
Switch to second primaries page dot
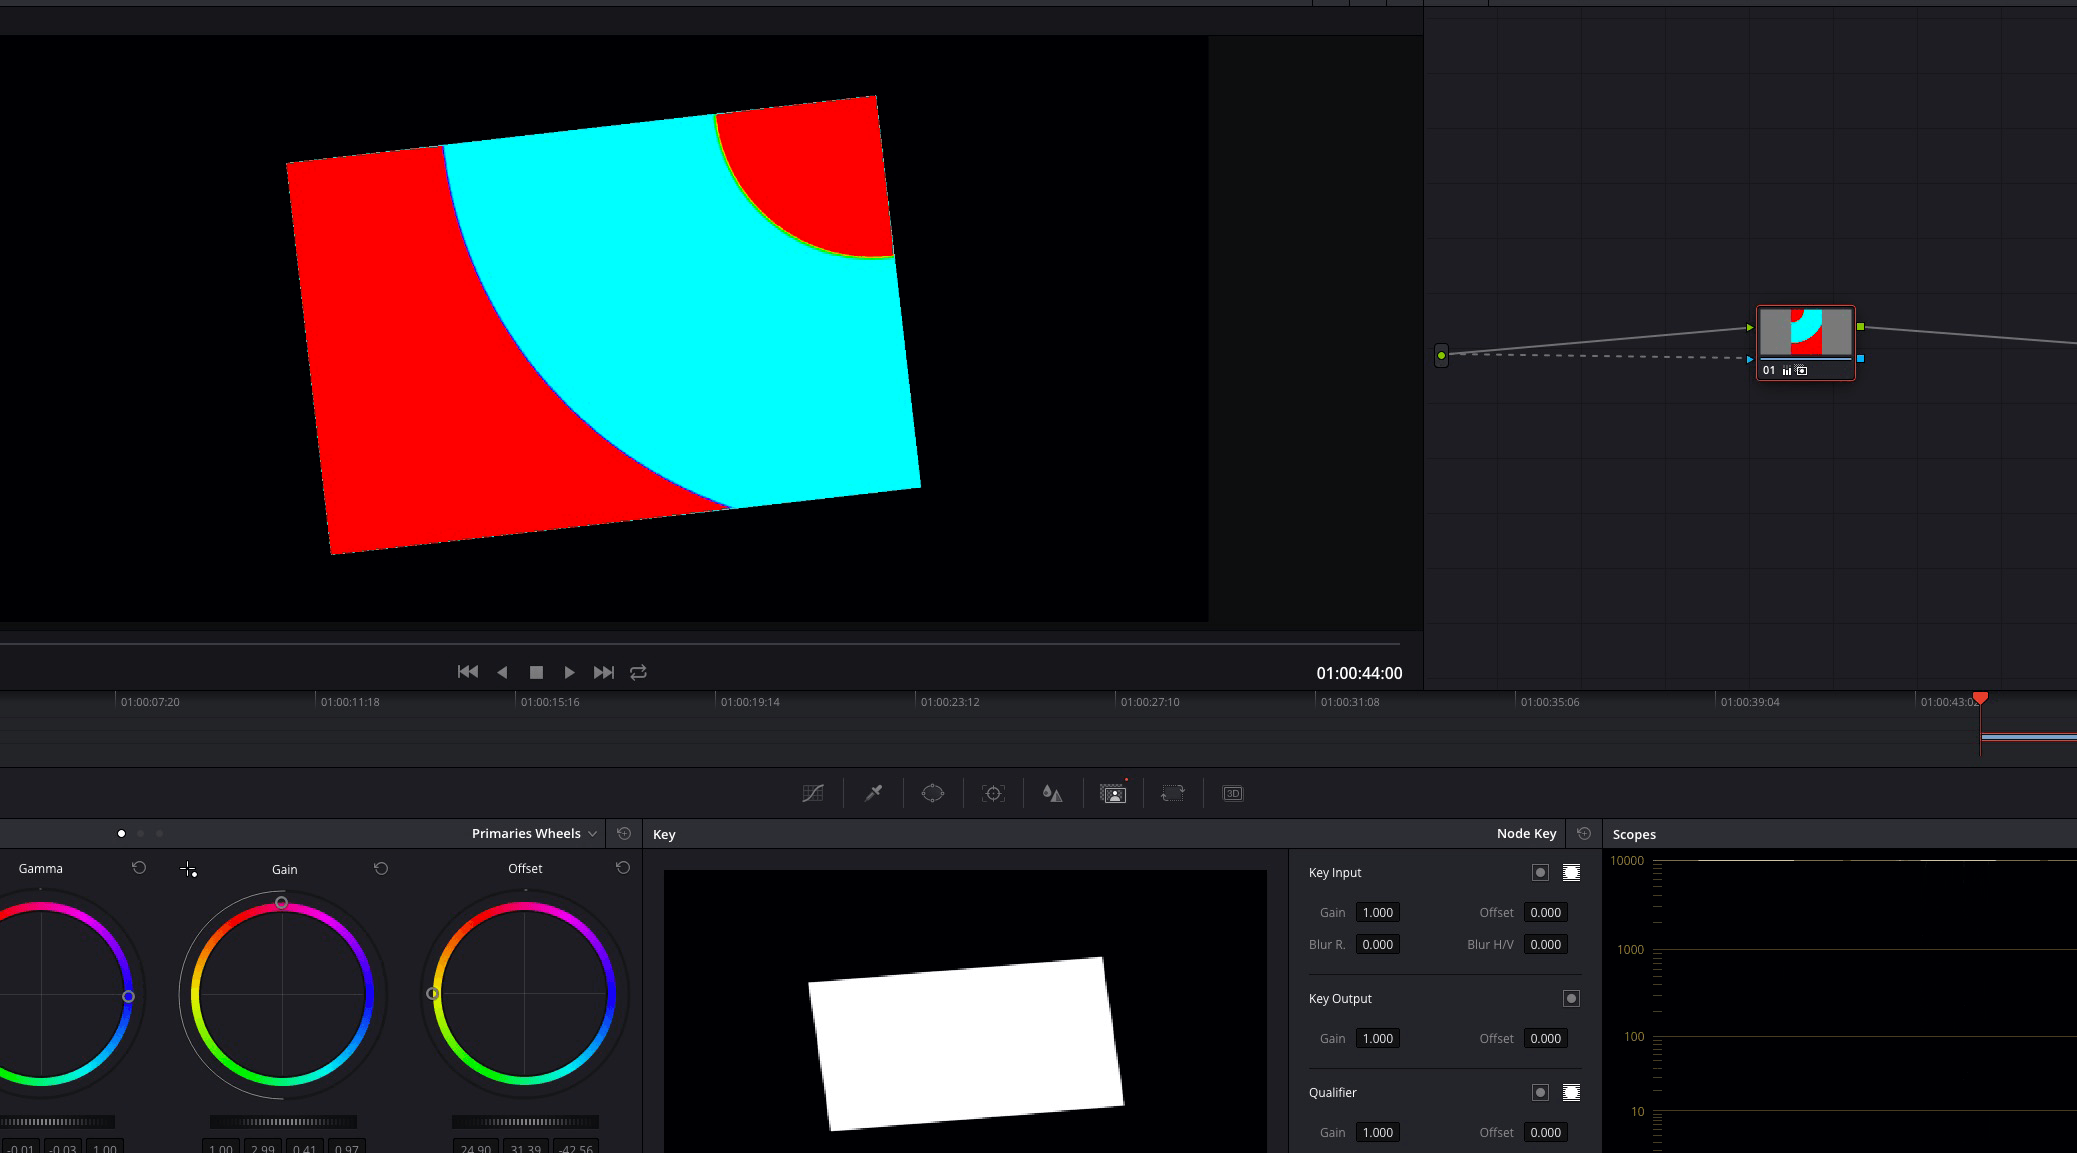pos(140,833)
